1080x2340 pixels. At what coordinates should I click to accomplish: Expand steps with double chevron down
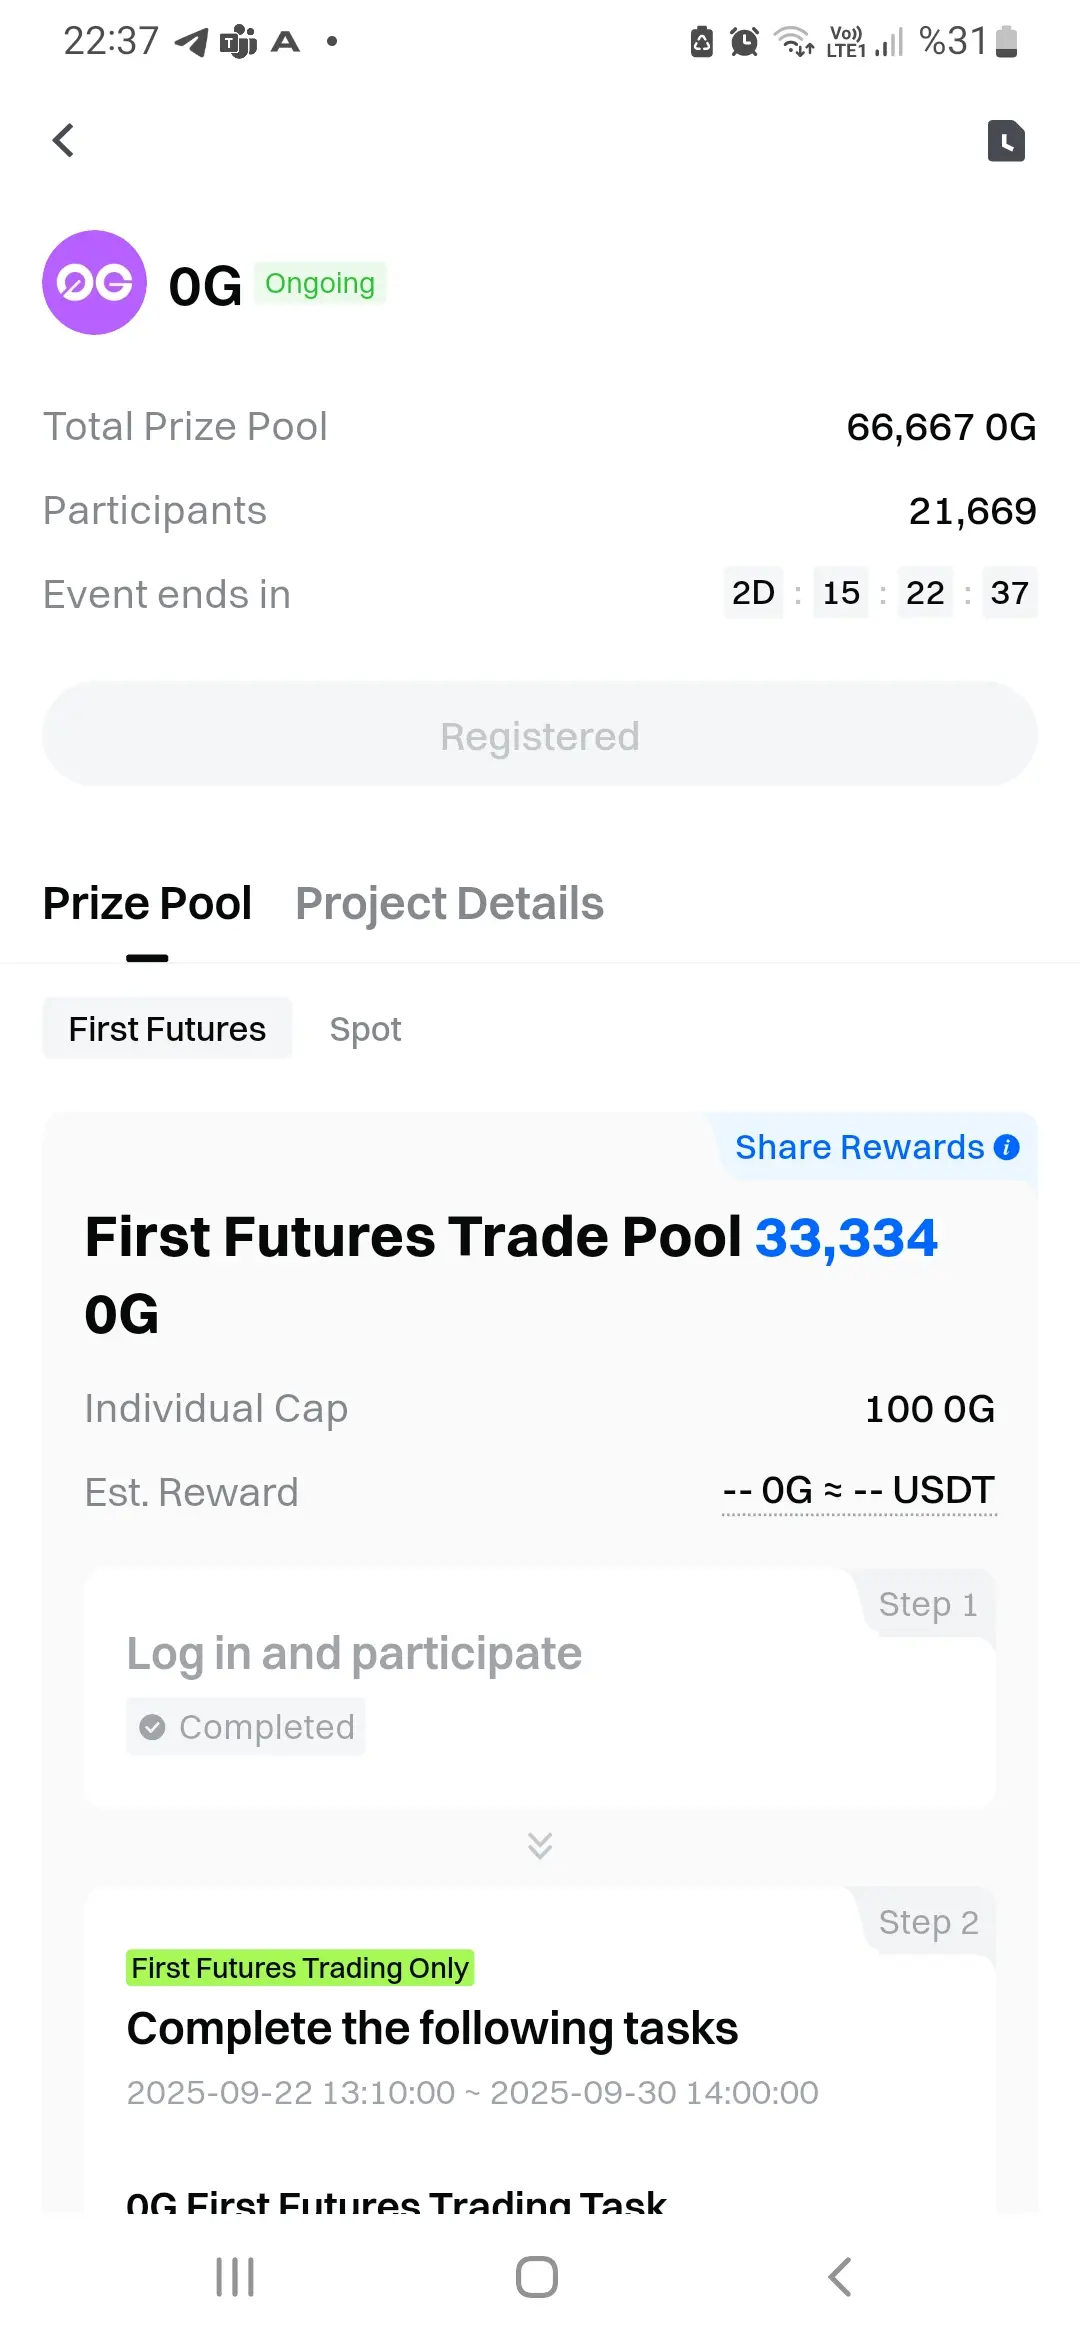540,1845
